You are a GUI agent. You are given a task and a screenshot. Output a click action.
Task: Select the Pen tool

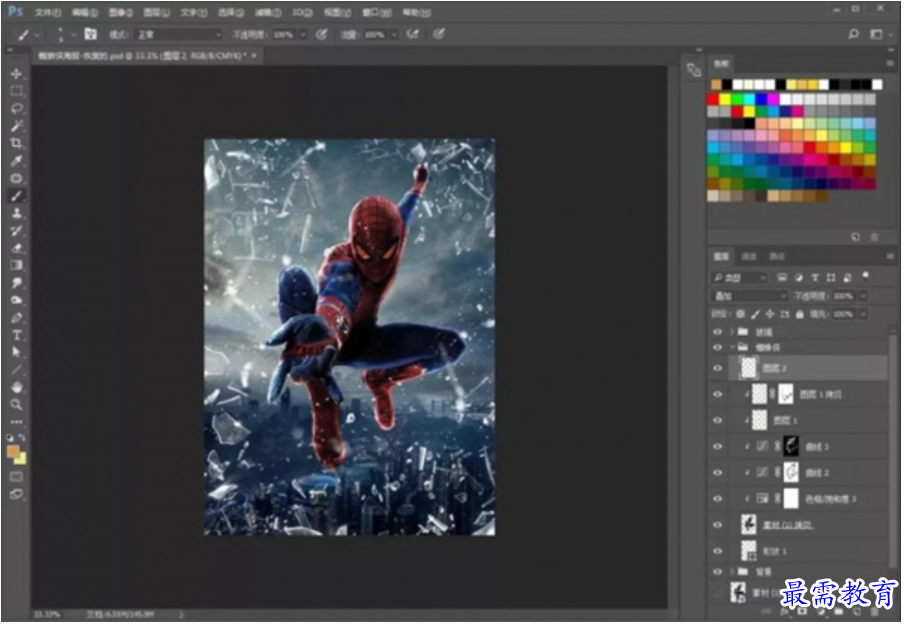point(16,318)
